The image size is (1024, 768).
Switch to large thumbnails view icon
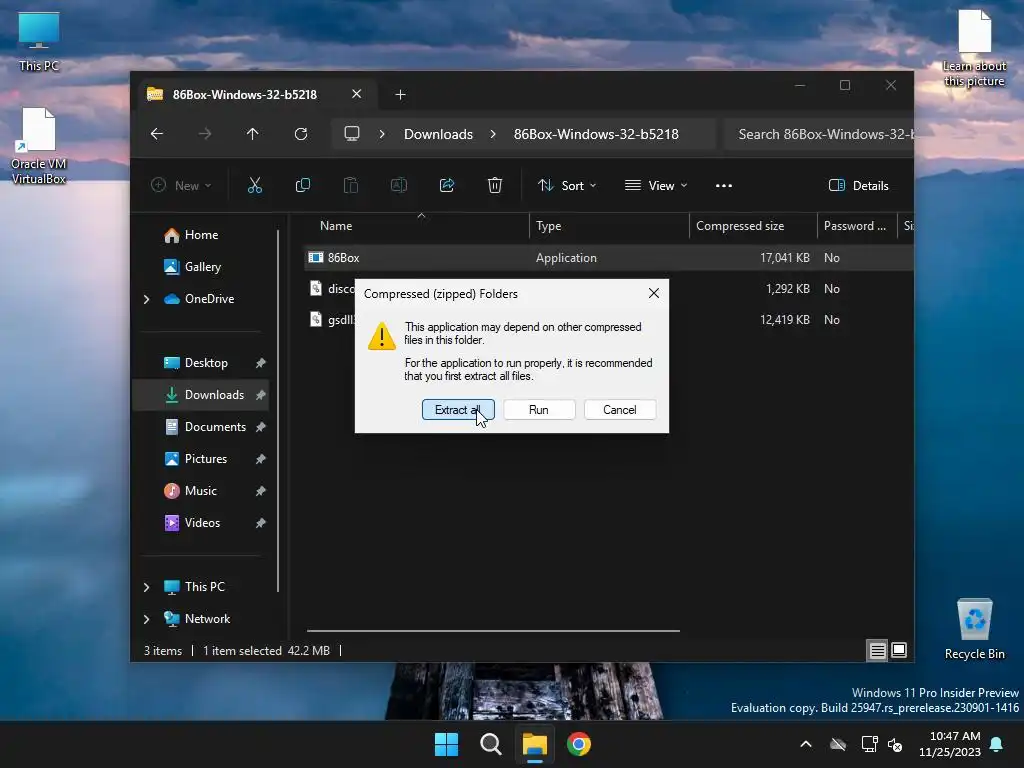click(899, 650)
